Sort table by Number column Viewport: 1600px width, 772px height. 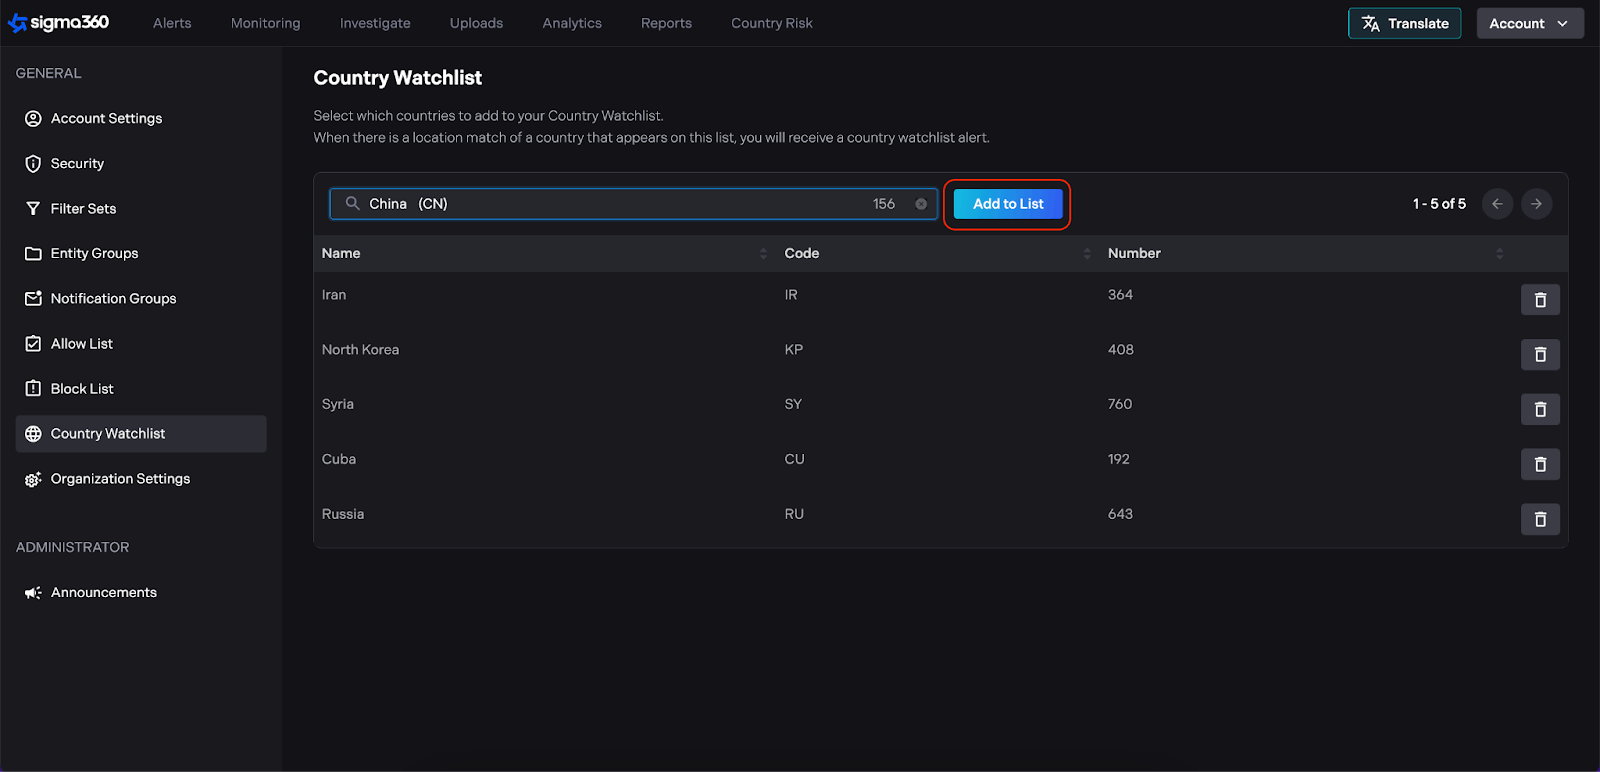(1499, 254)
